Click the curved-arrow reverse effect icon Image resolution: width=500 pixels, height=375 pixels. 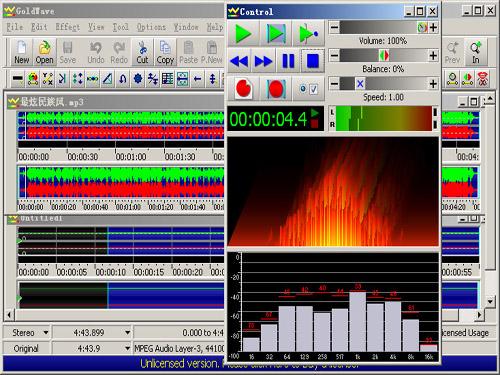pyautogui.click(x=123, y=79)
